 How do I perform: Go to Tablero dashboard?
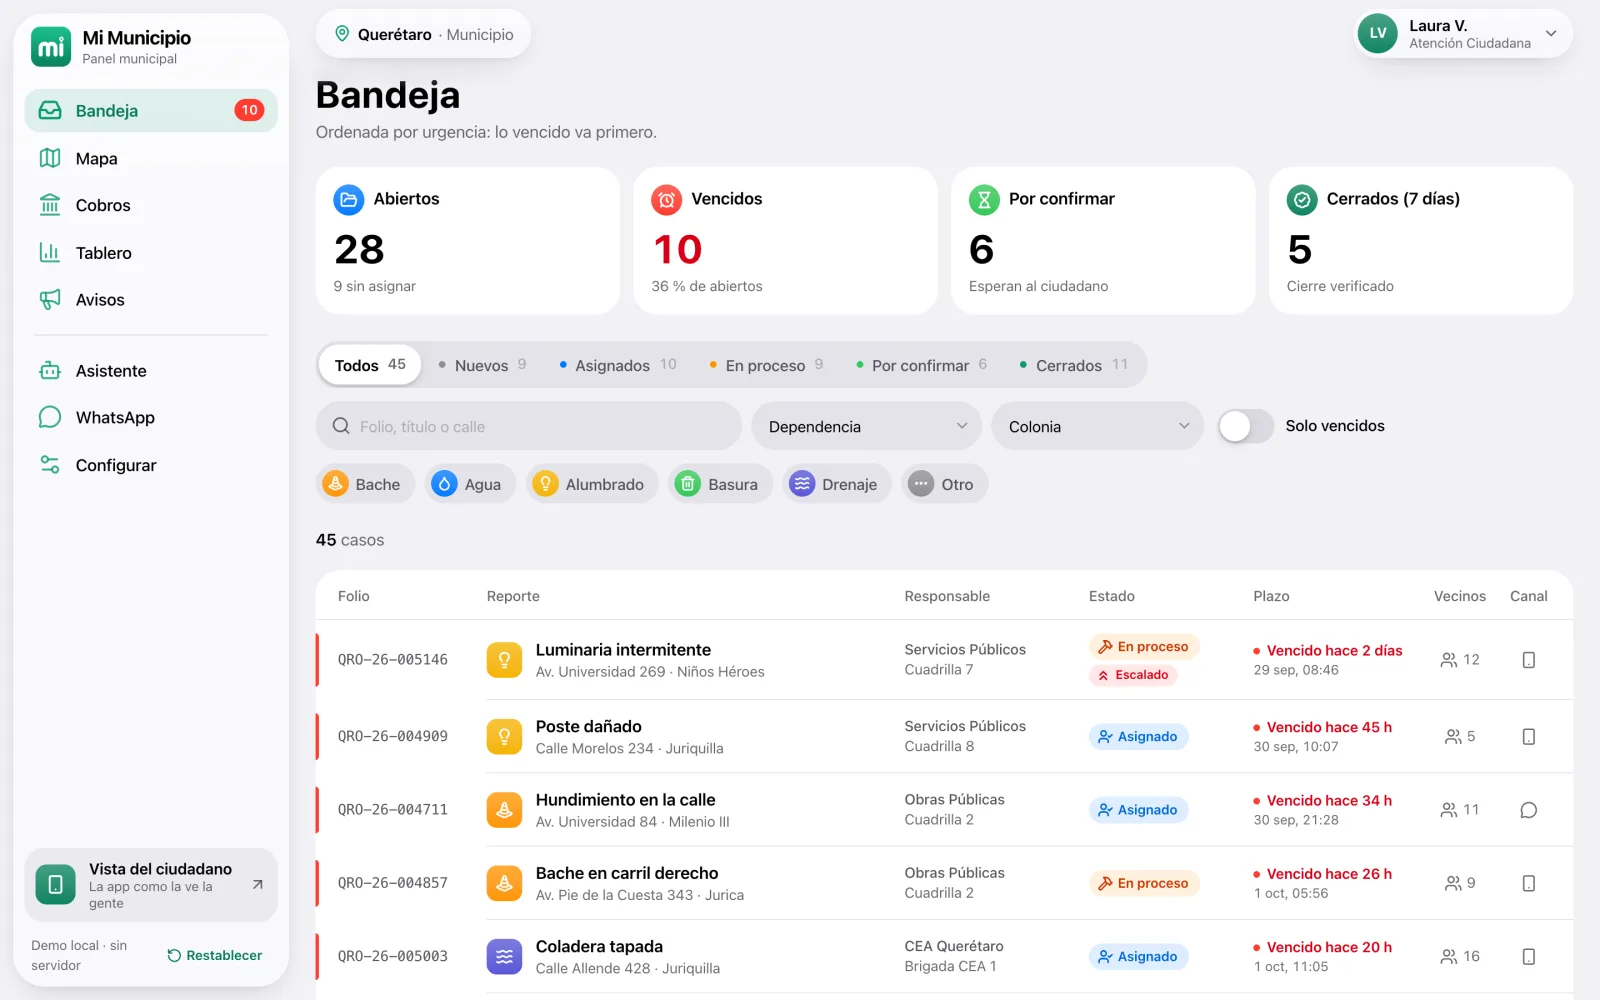click(151, 253)
